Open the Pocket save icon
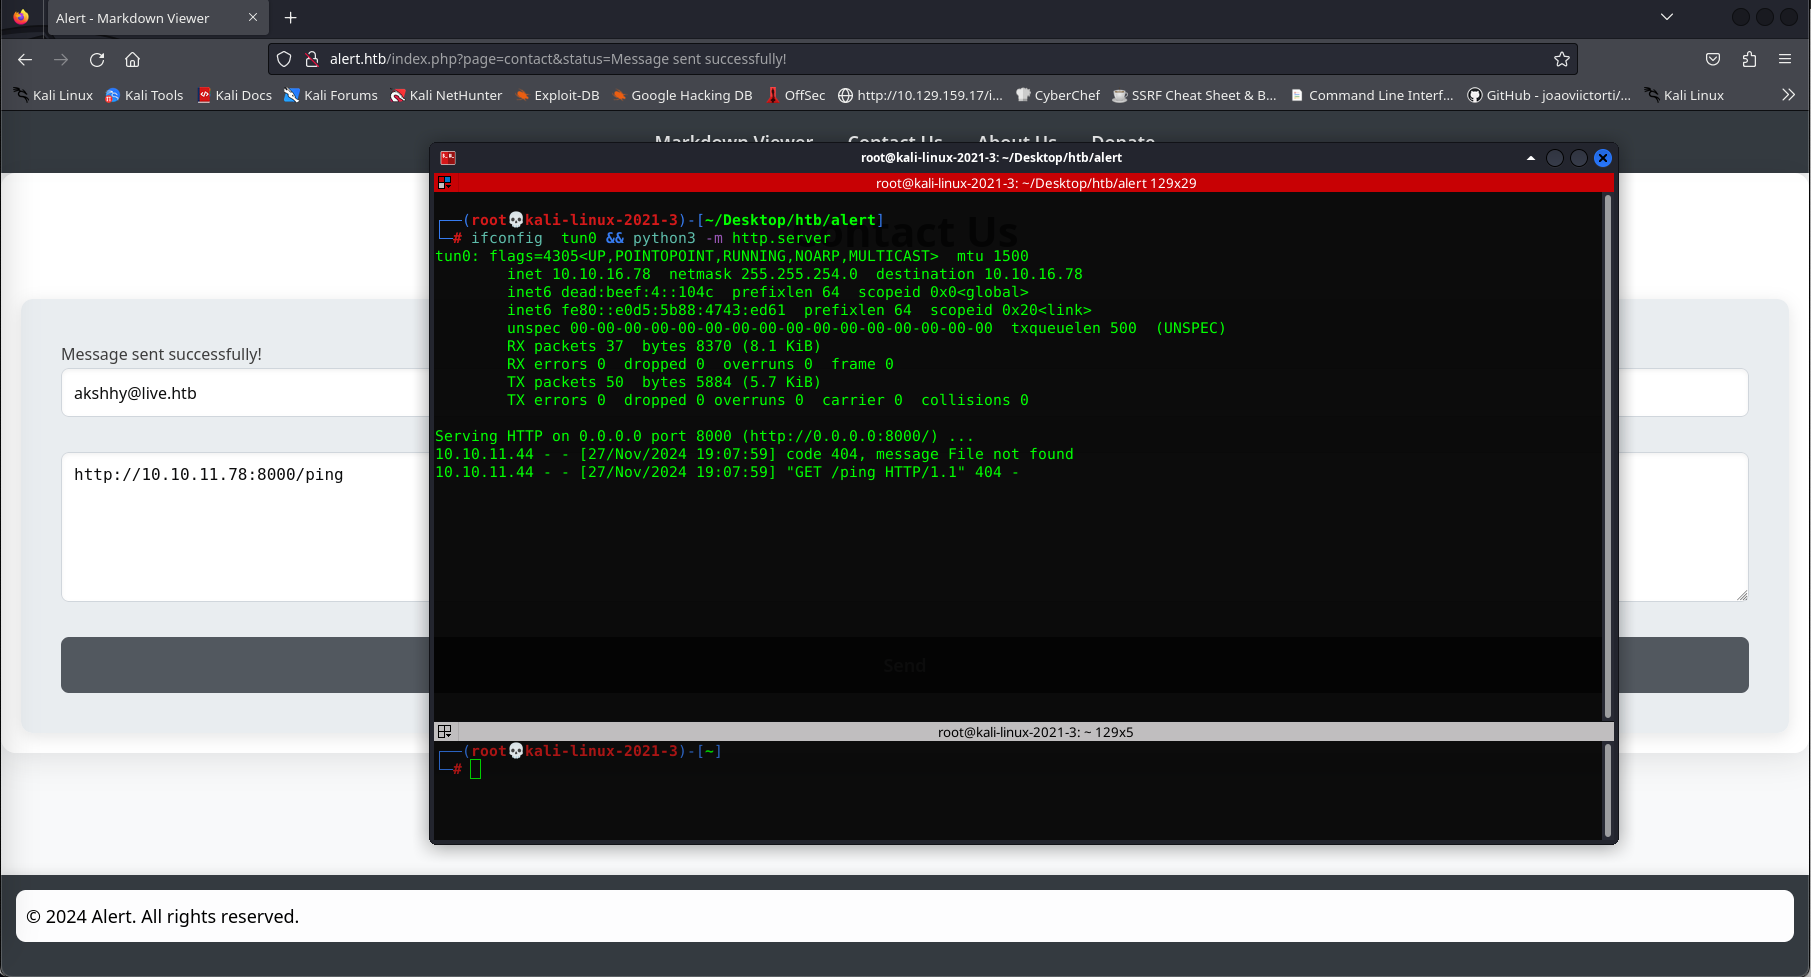 tap(1713, 59)
